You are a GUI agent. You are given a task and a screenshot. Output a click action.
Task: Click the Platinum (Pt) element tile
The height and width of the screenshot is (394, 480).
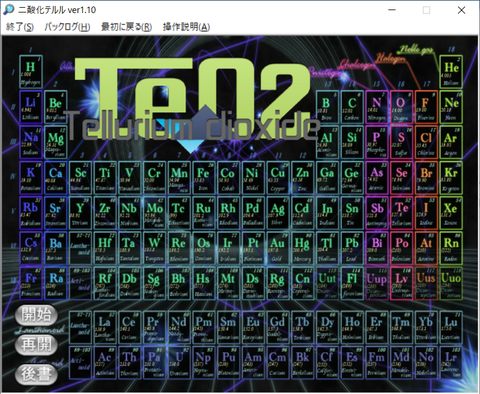coord(253,248)
